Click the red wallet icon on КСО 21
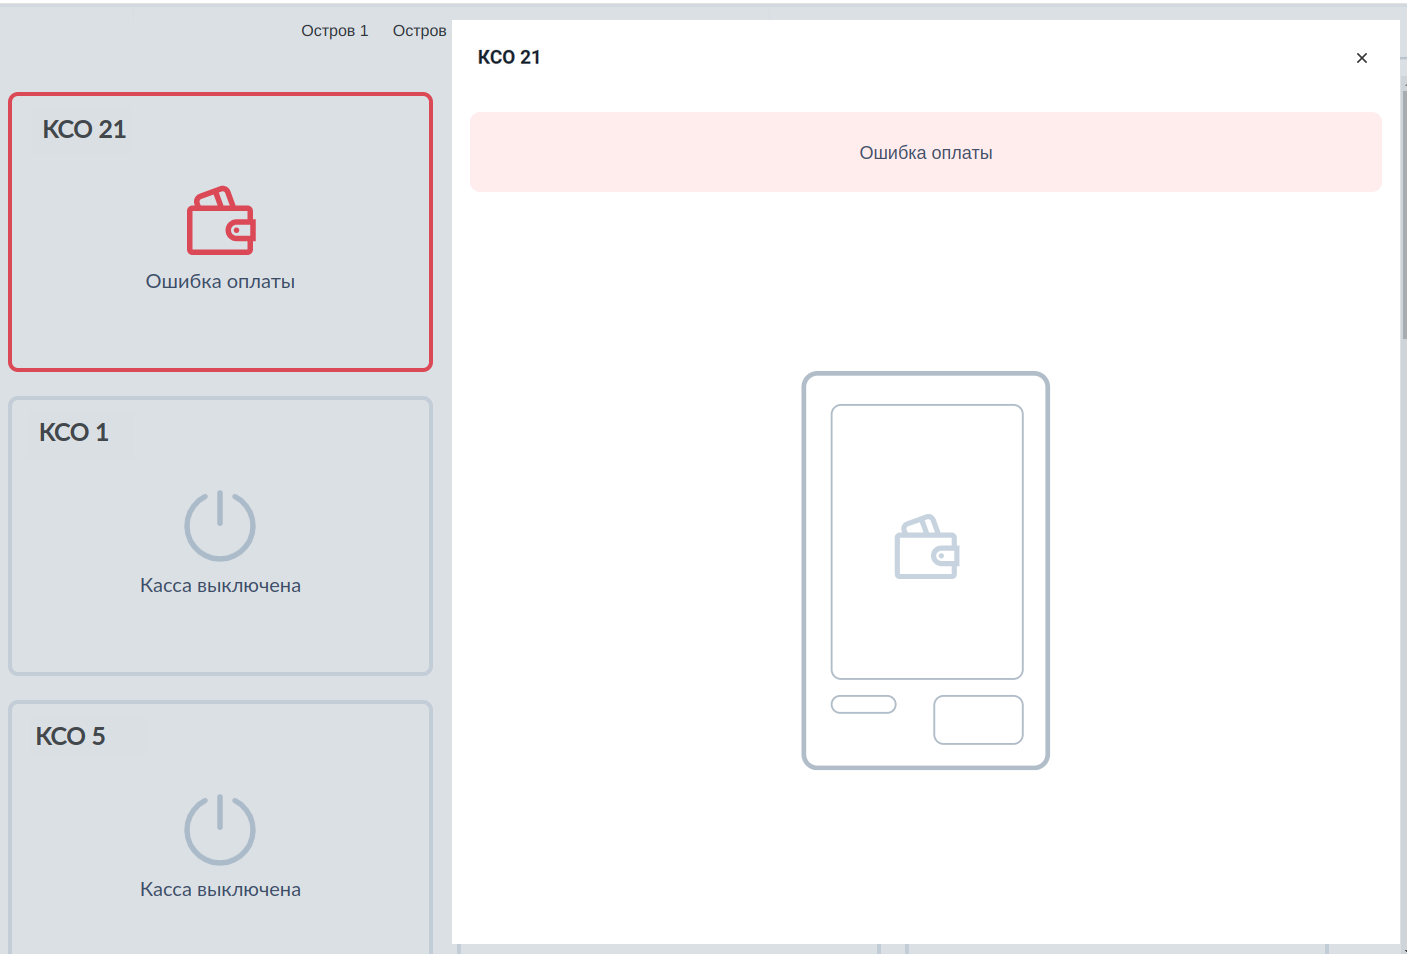The width and height of the screenshot is (1407, 954). tap(221, 221)
